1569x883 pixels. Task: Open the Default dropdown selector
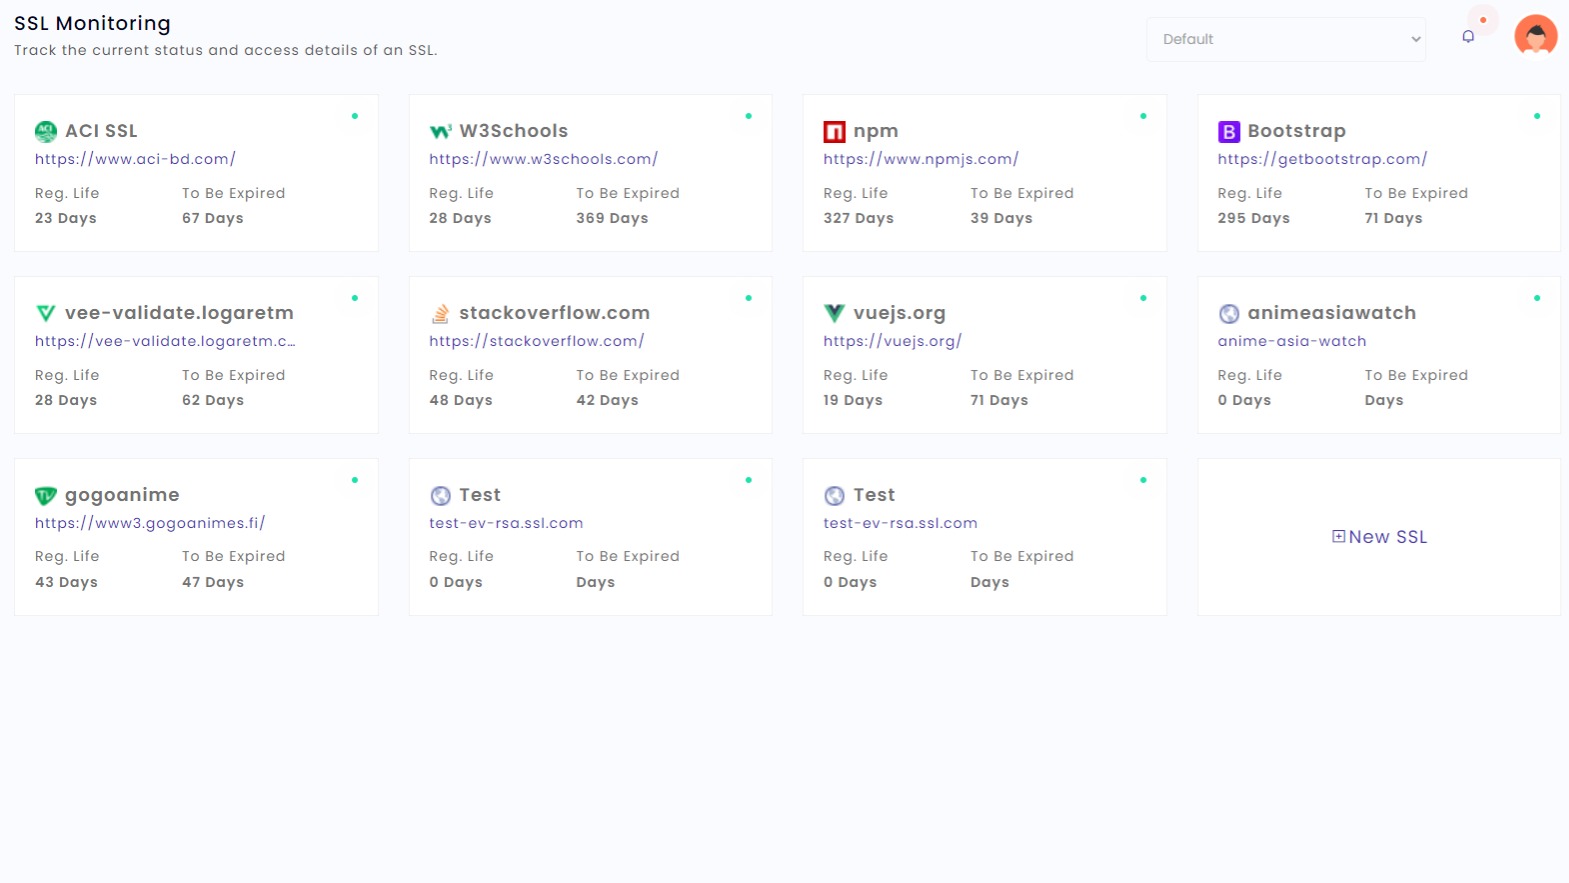click(1285, 39)
